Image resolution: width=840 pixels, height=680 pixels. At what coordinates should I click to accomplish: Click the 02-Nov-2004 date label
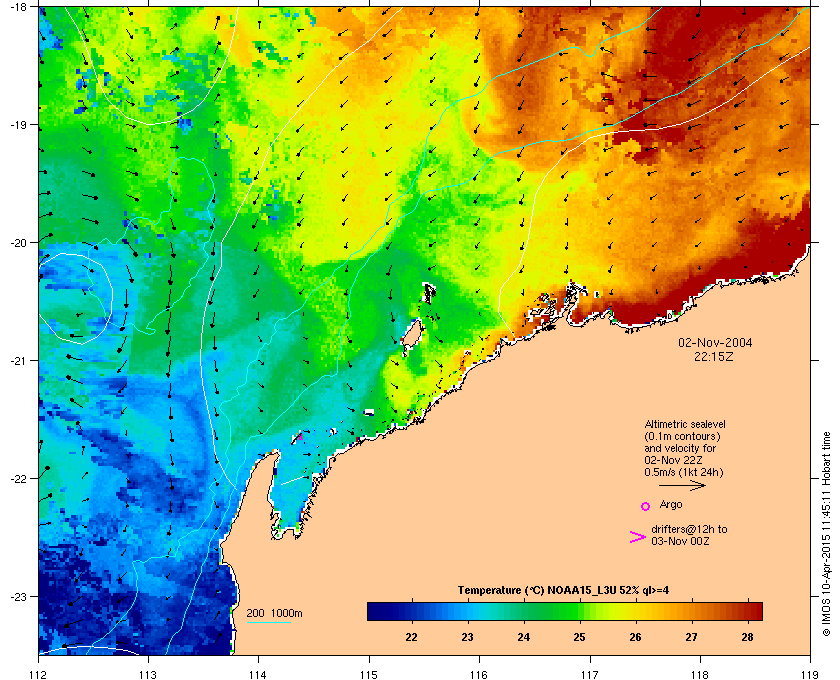715,343
